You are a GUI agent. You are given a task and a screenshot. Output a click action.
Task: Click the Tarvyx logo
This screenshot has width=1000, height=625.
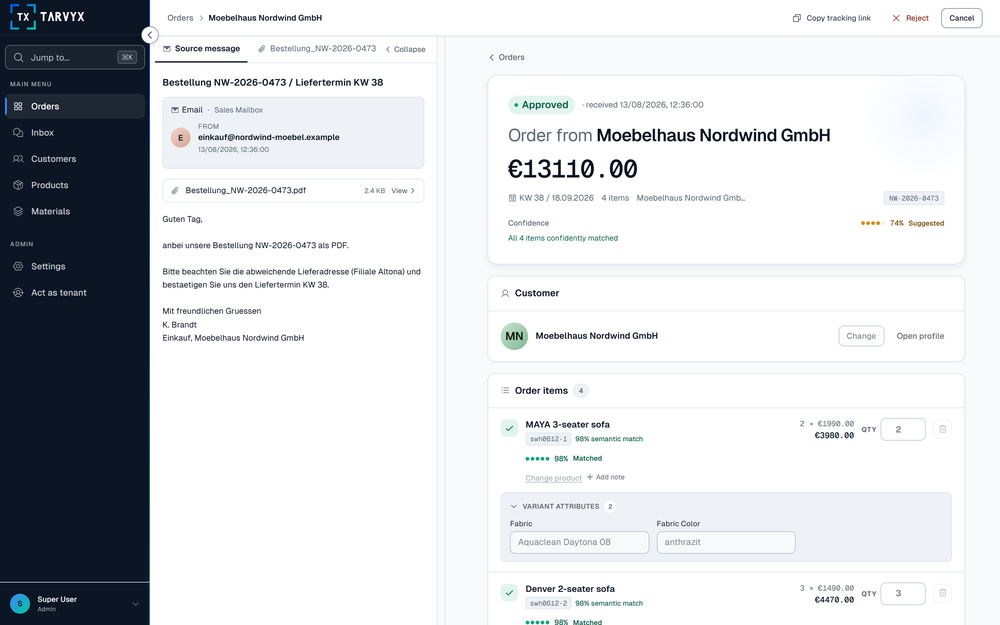tap(48, 17)
